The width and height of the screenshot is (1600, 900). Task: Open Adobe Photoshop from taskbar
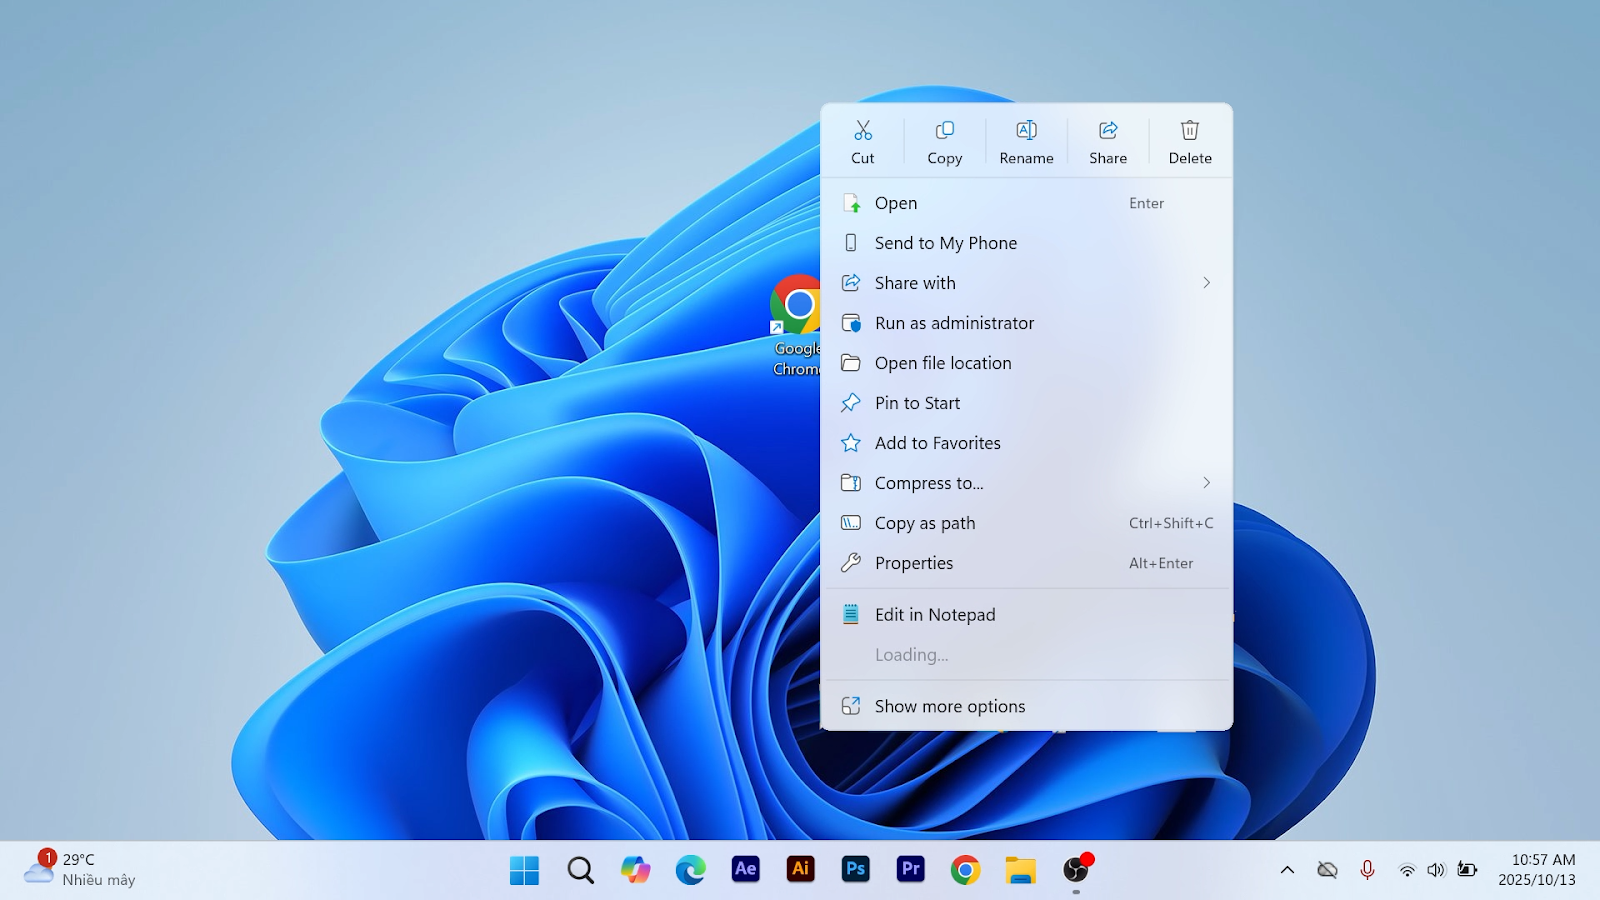point(855,870)
